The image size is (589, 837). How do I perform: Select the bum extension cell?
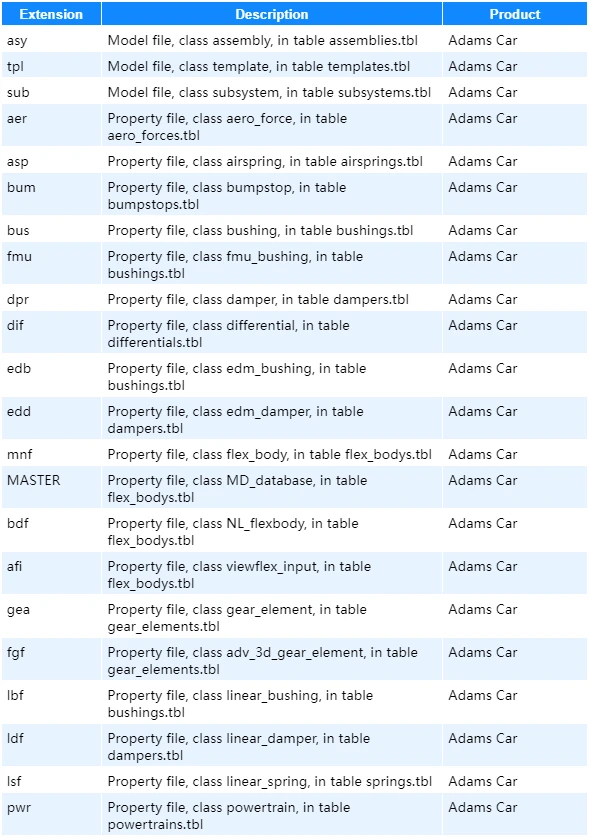coord(51,195)
